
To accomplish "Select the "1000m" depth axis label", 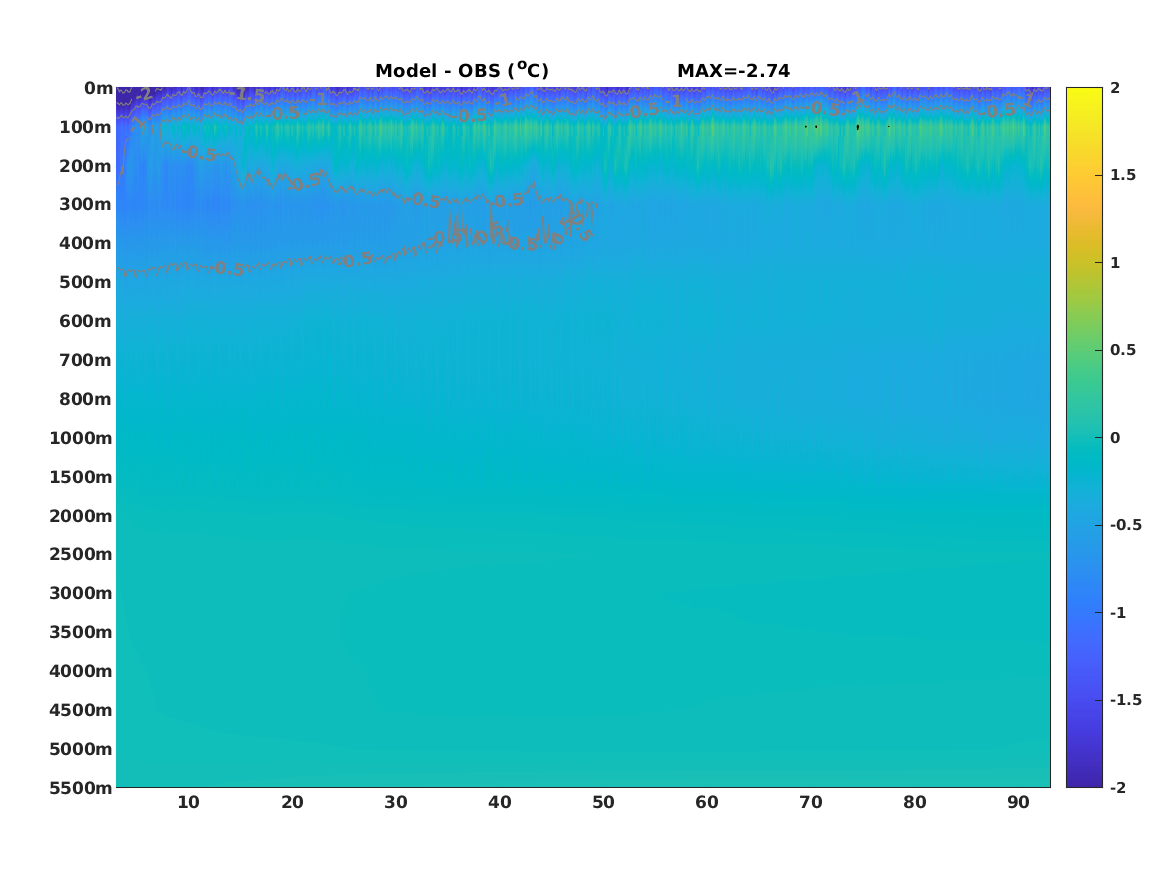I will tap(81, 438).
